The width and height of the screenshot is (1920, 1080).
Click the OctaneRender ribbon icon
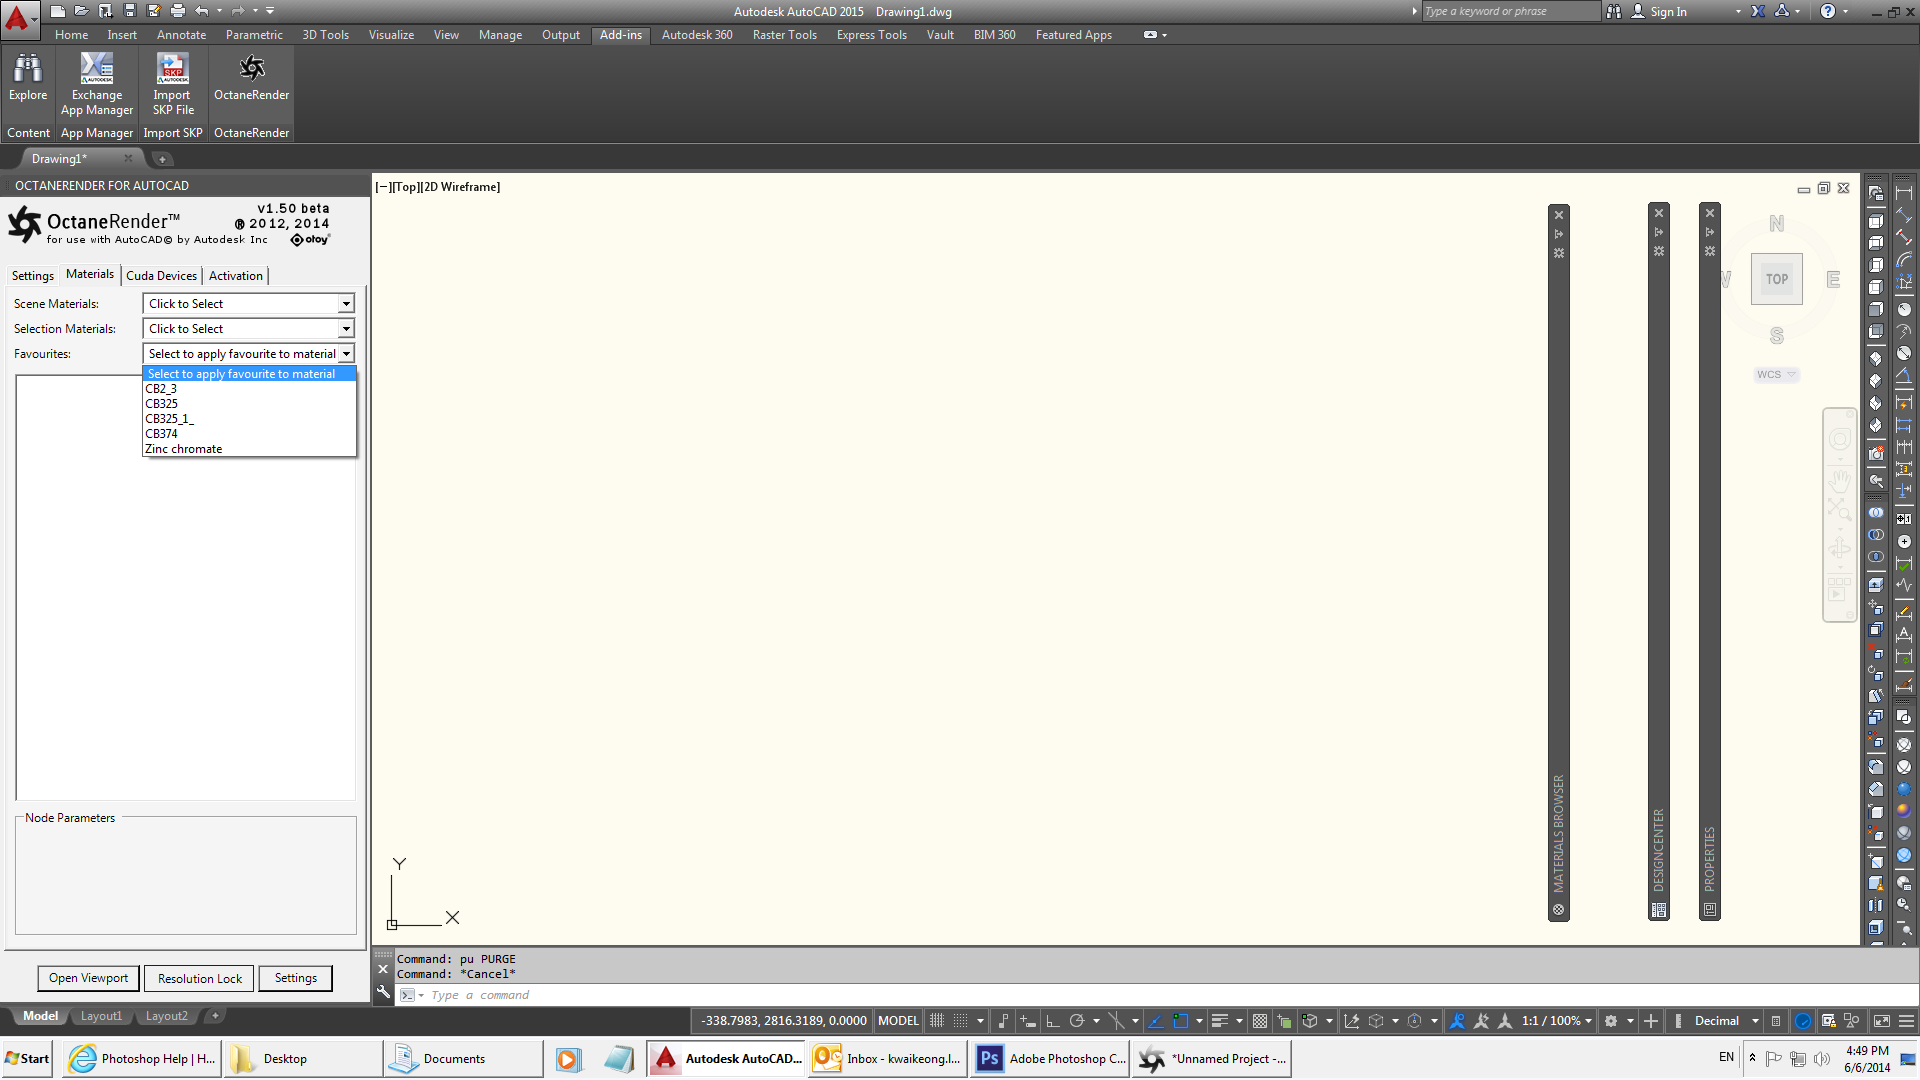pyautogui.click(x=251, y=68)
